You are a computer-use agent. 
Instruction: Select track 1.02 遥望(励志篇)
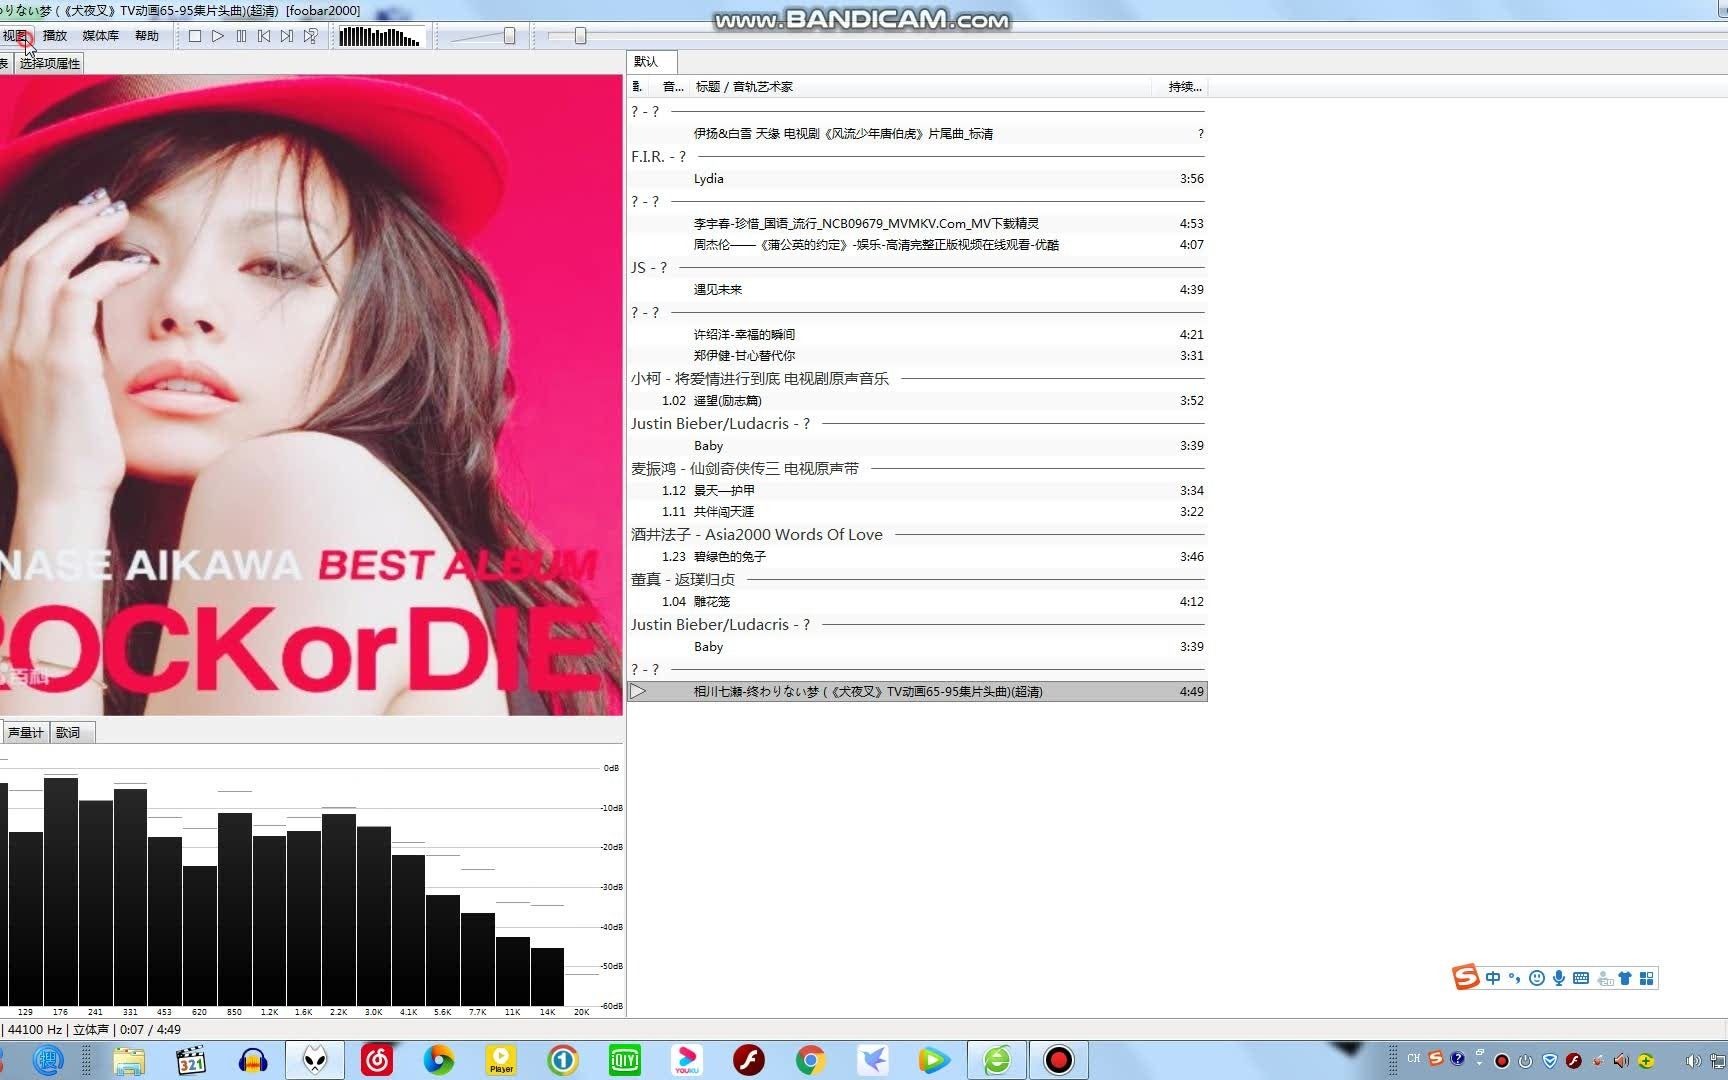[917, 401]
